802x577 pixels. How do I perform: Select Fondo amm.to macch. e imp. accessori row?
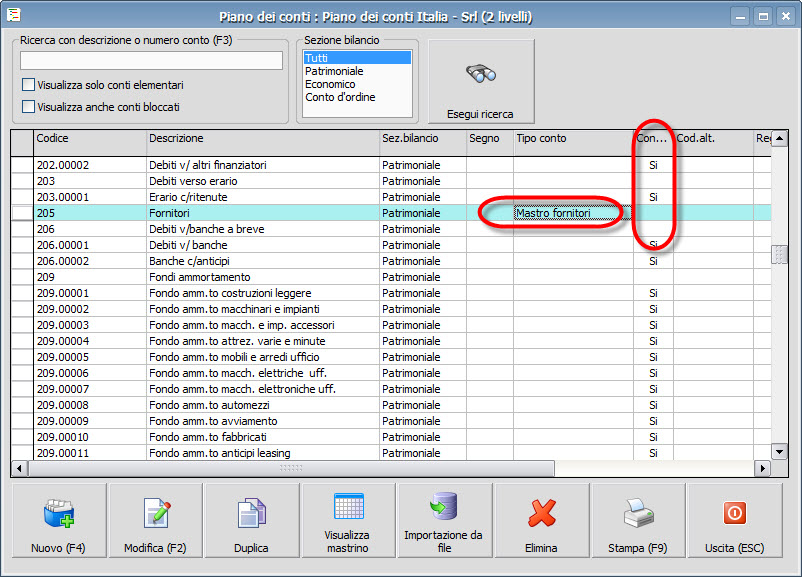(391, 325)
